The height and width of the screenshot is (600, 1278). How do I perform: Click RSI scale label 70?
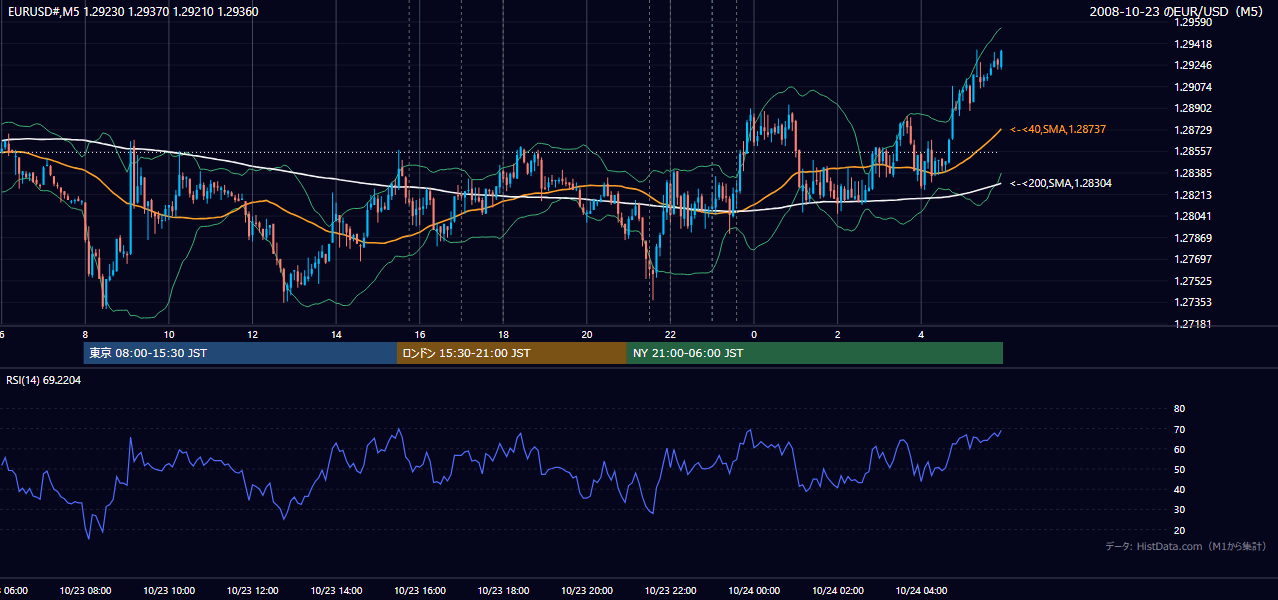[1179, 429]
